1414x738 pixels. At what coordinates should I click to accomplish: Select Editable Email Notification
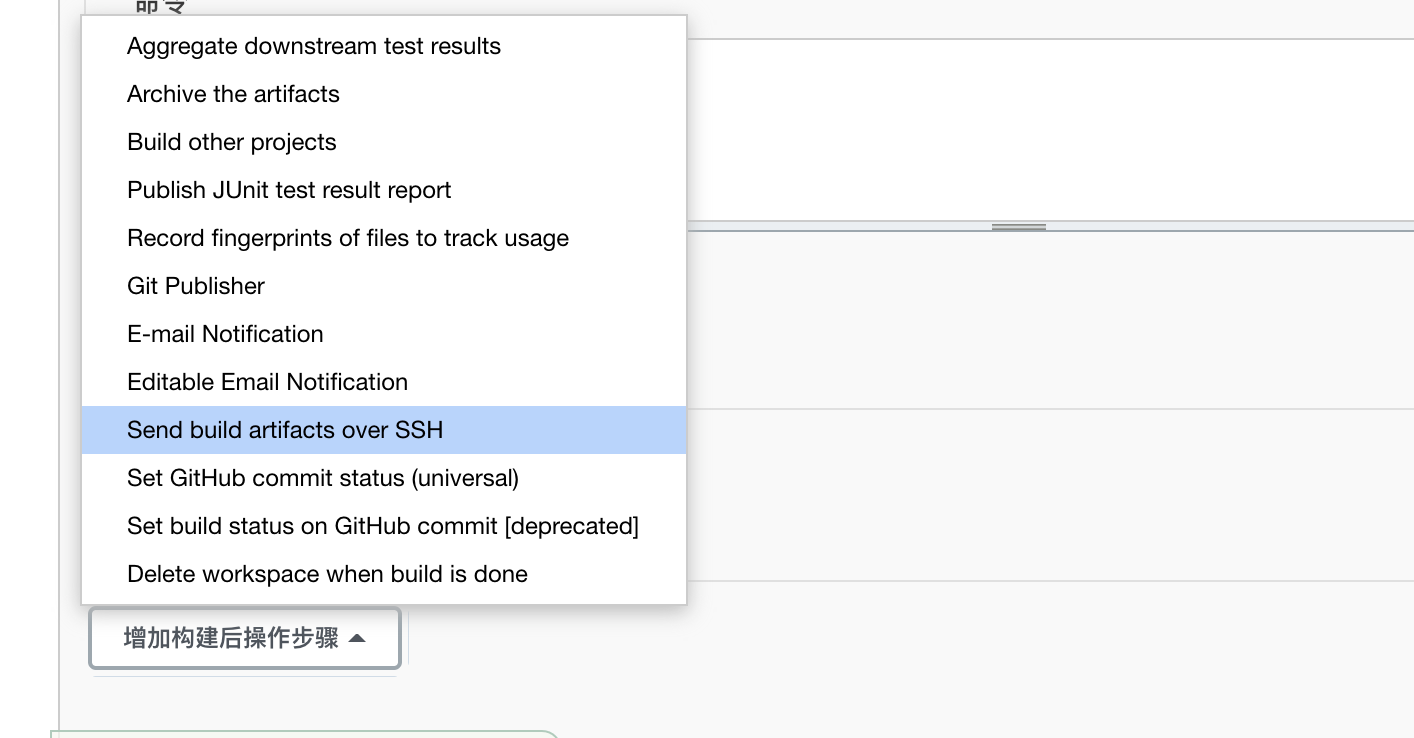coord(267,382)
